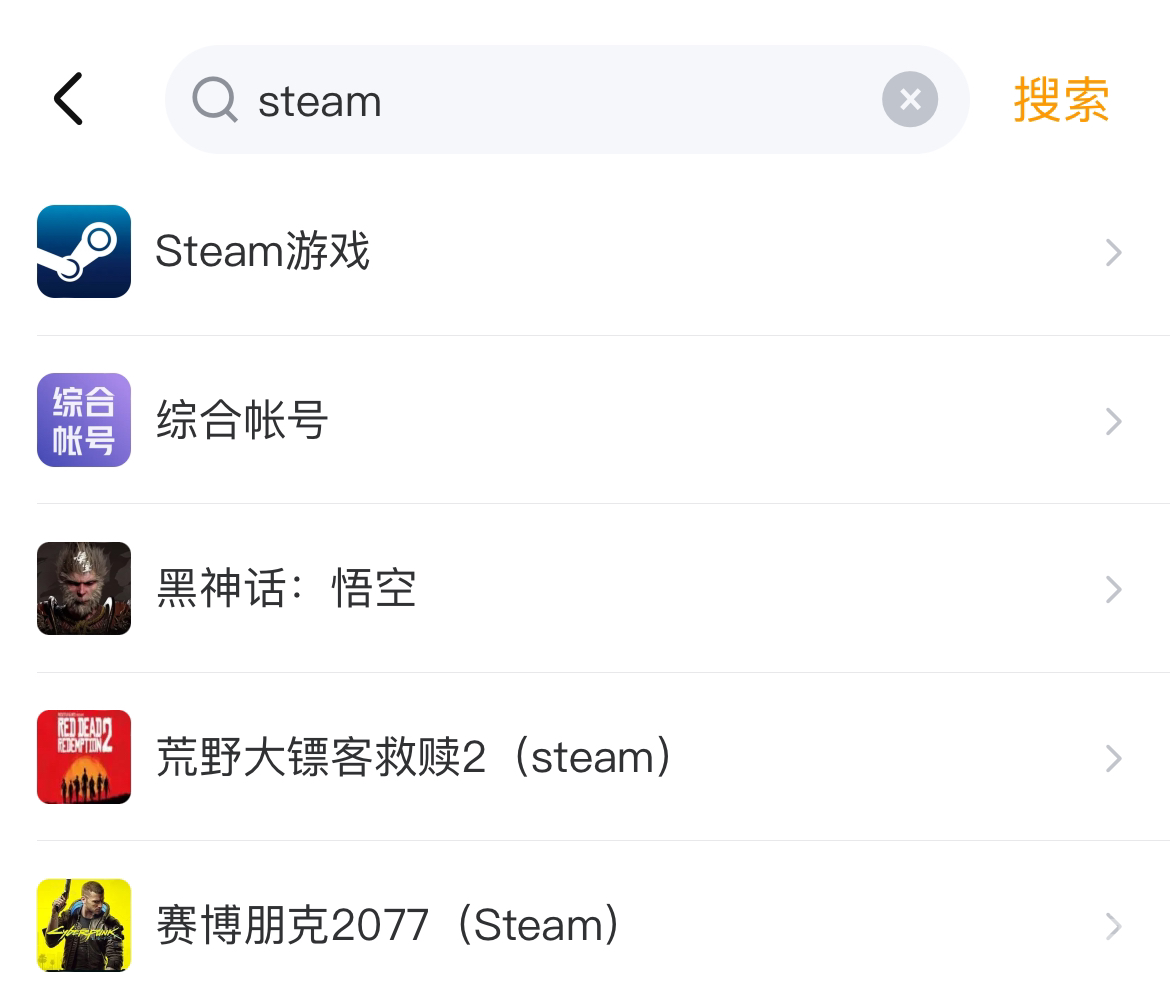Open 荒野大镖客救赎2（steam）result text
The image size is (1170, 993).
click(x=414, y=757)
